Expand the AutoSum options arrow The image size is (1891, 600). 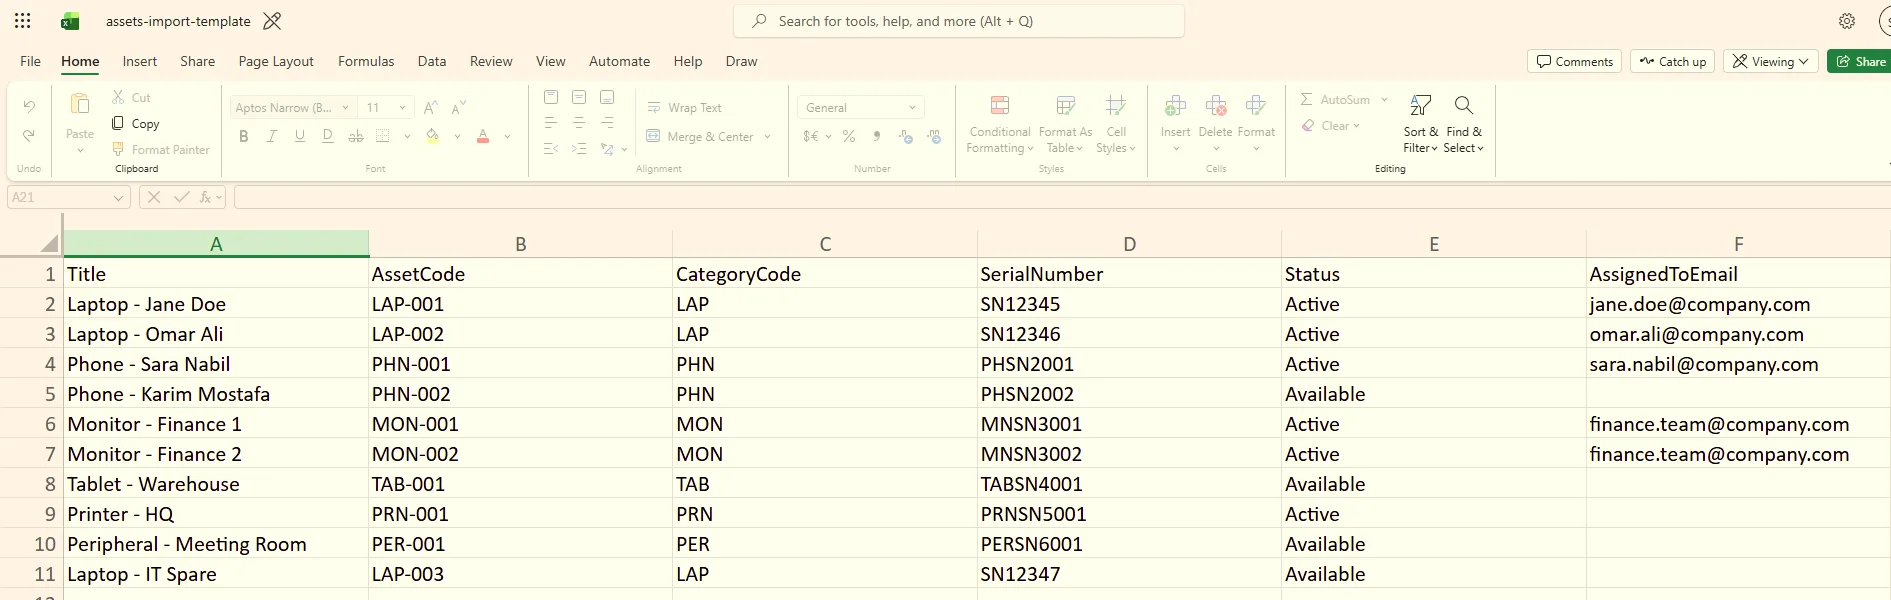pyautogui.click(x=1384, y=100)
